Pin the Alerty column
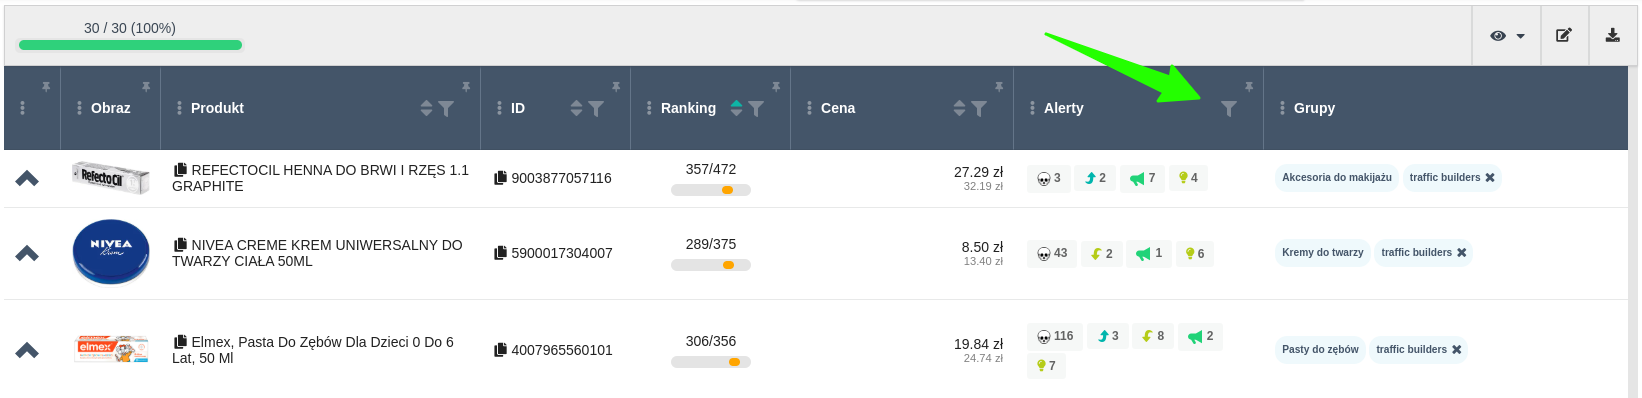This screenshot has width=1642, height=398. [x=1249, y=87]
